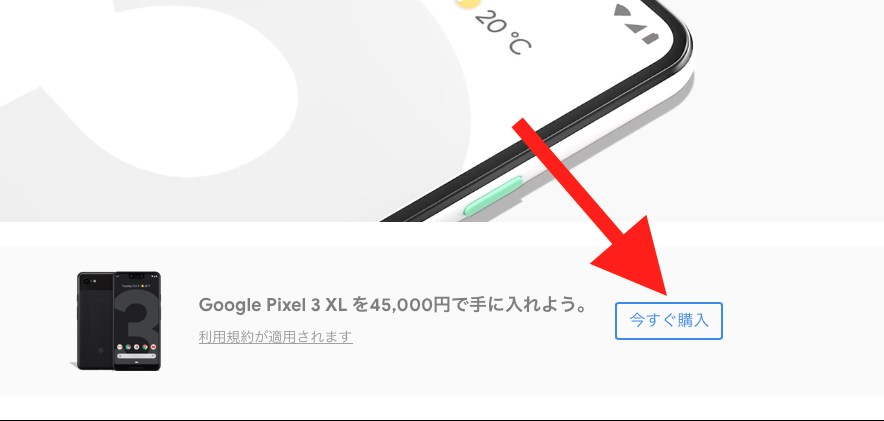Click the Wi-Fi icon on hero phone
The width and height of the screenshot is (884, 421).
click(622, 11)
